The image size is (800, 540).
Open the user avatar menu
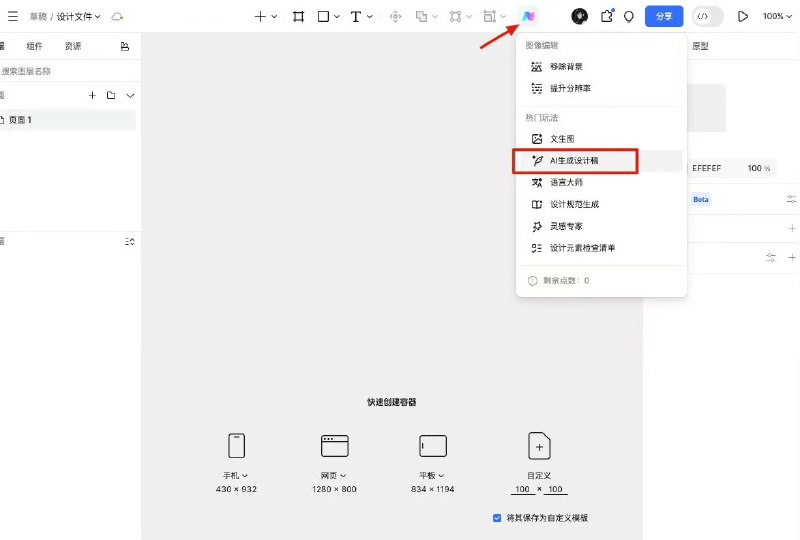(x=579, y=16)
